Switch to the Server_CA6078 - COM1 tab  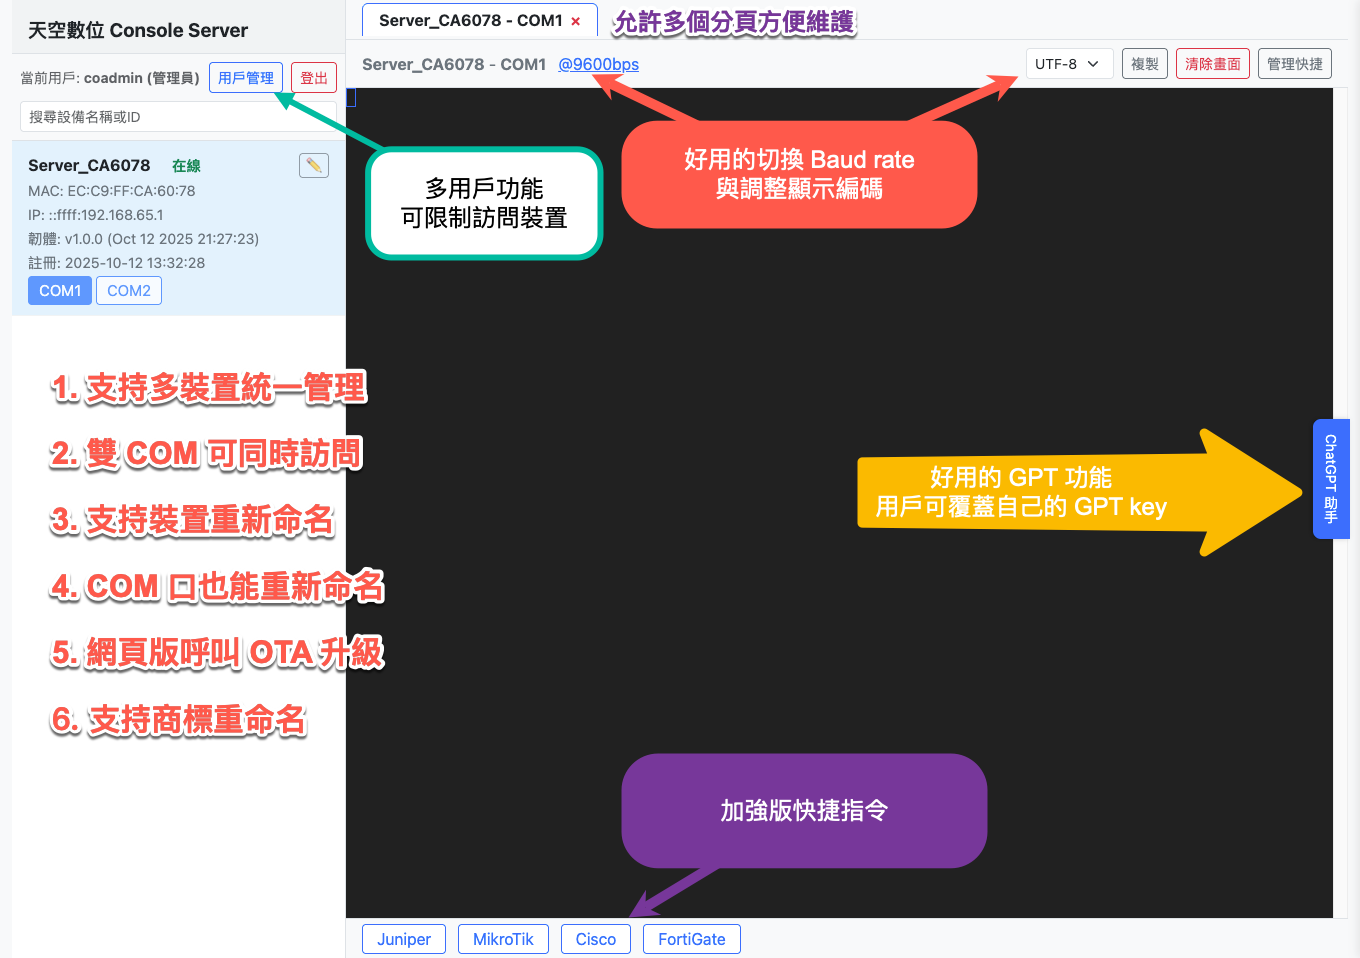click(465, 20)
